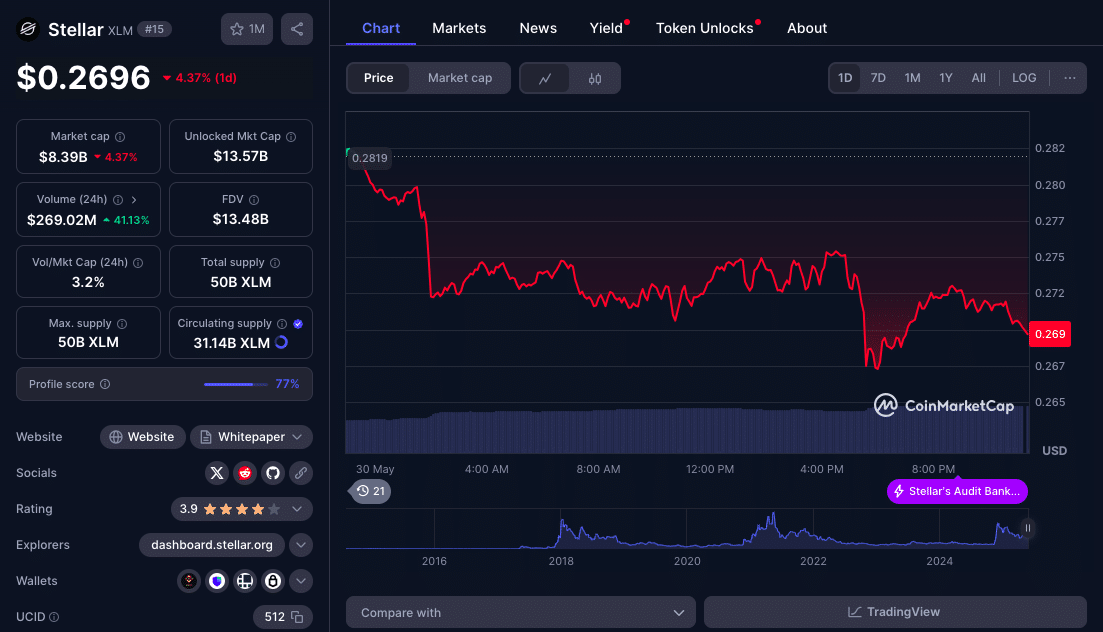Click the padlock wallet icon
1103x632 pixels.
point(273,581)
